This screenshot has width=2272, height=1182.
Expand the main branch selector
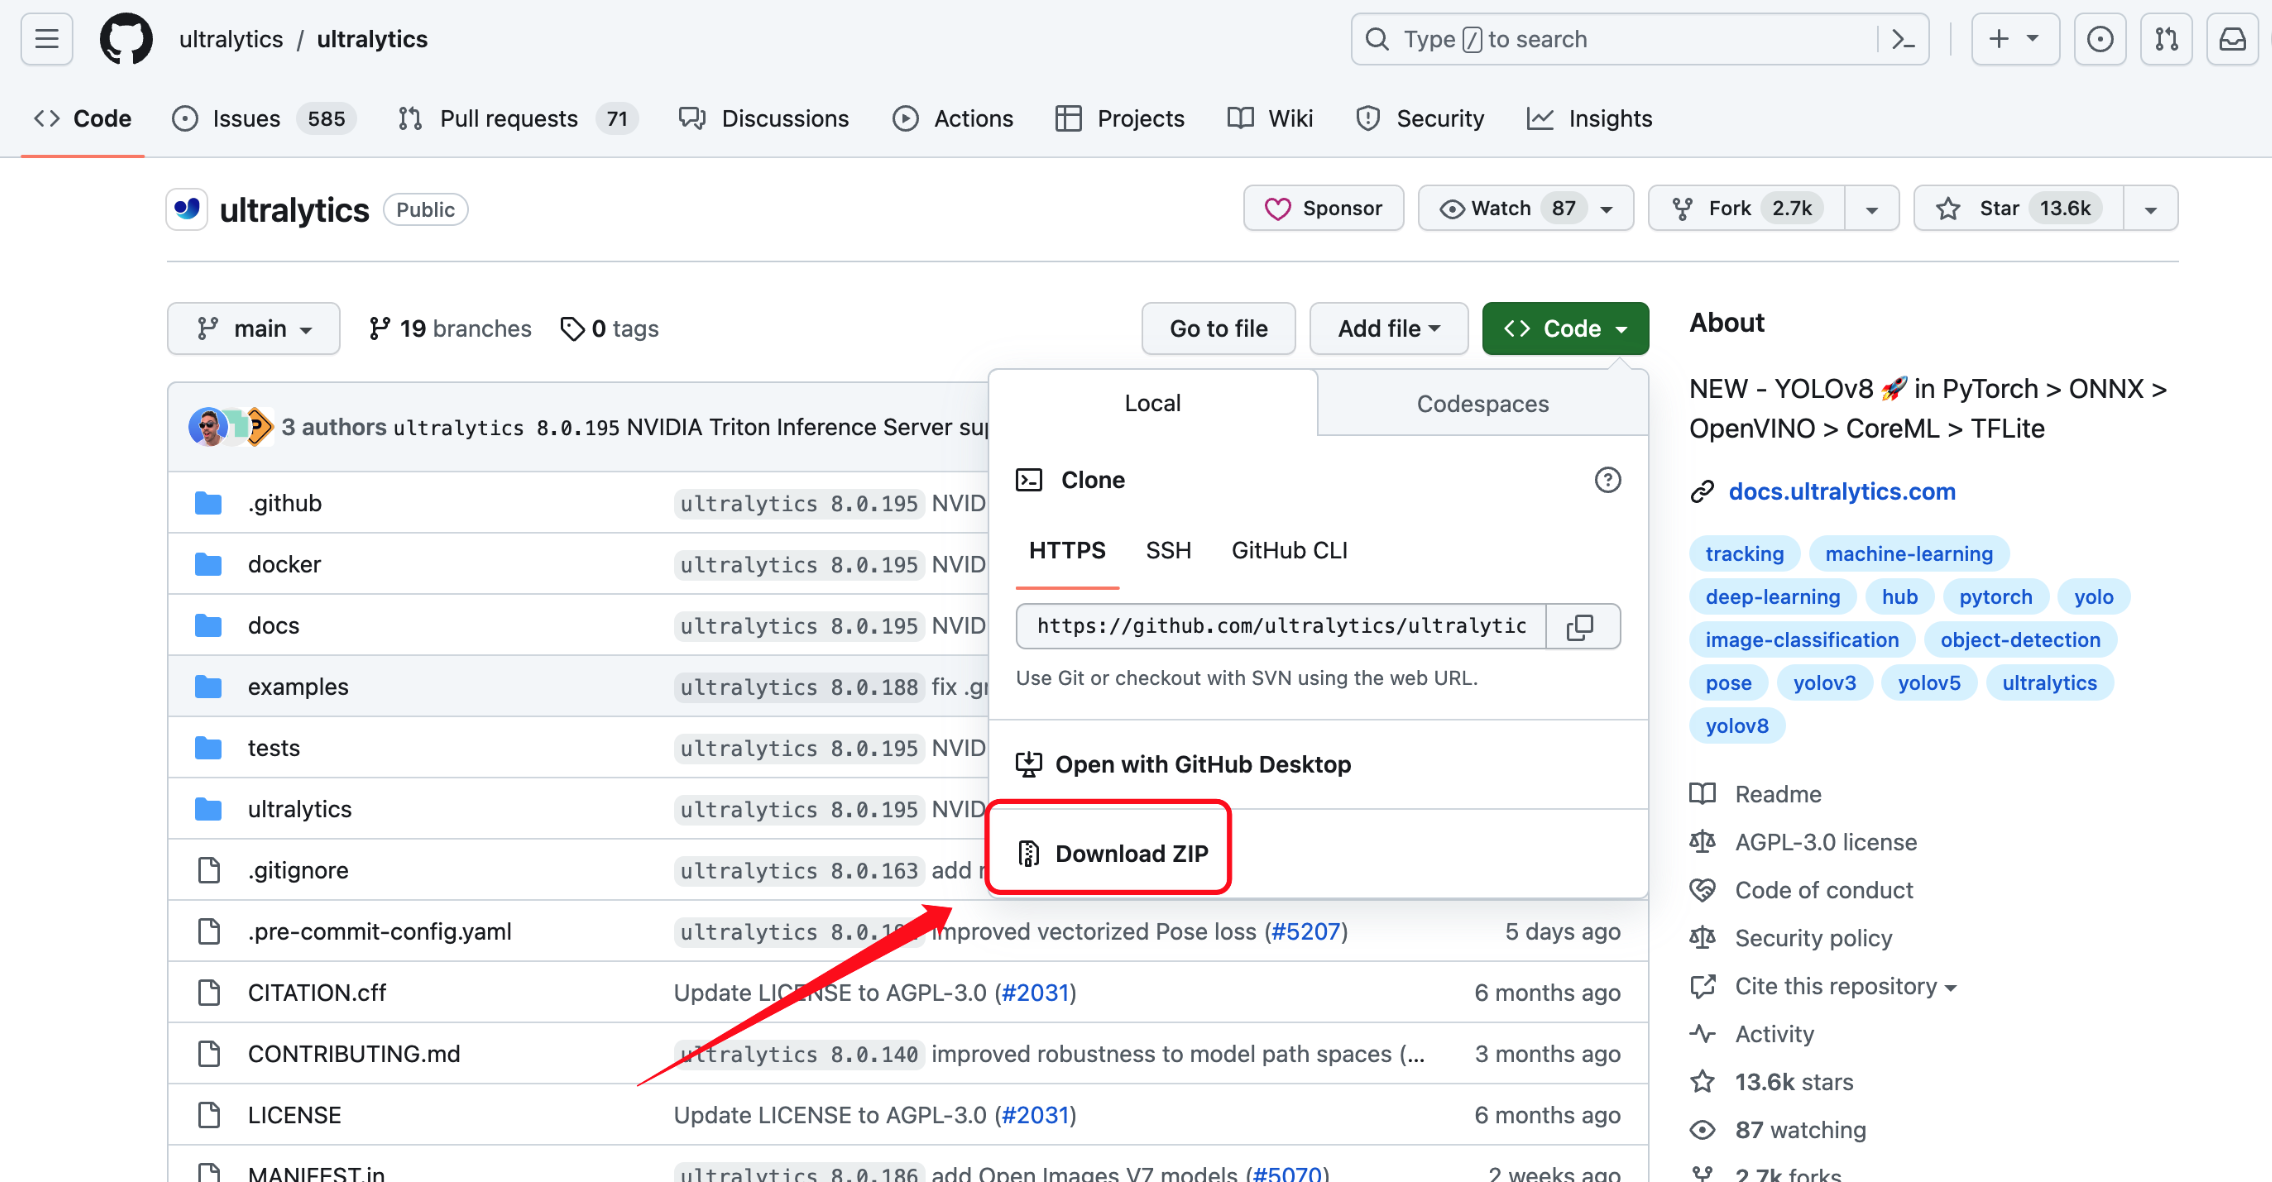click(x=254, y=328)
